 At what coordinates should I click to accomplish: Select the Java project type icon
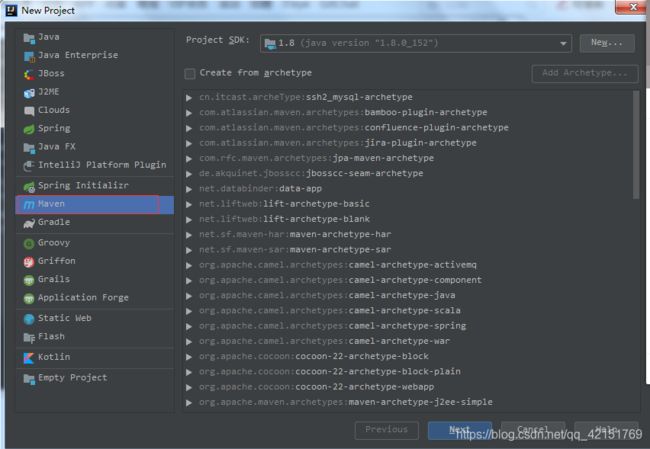(29, 38)
